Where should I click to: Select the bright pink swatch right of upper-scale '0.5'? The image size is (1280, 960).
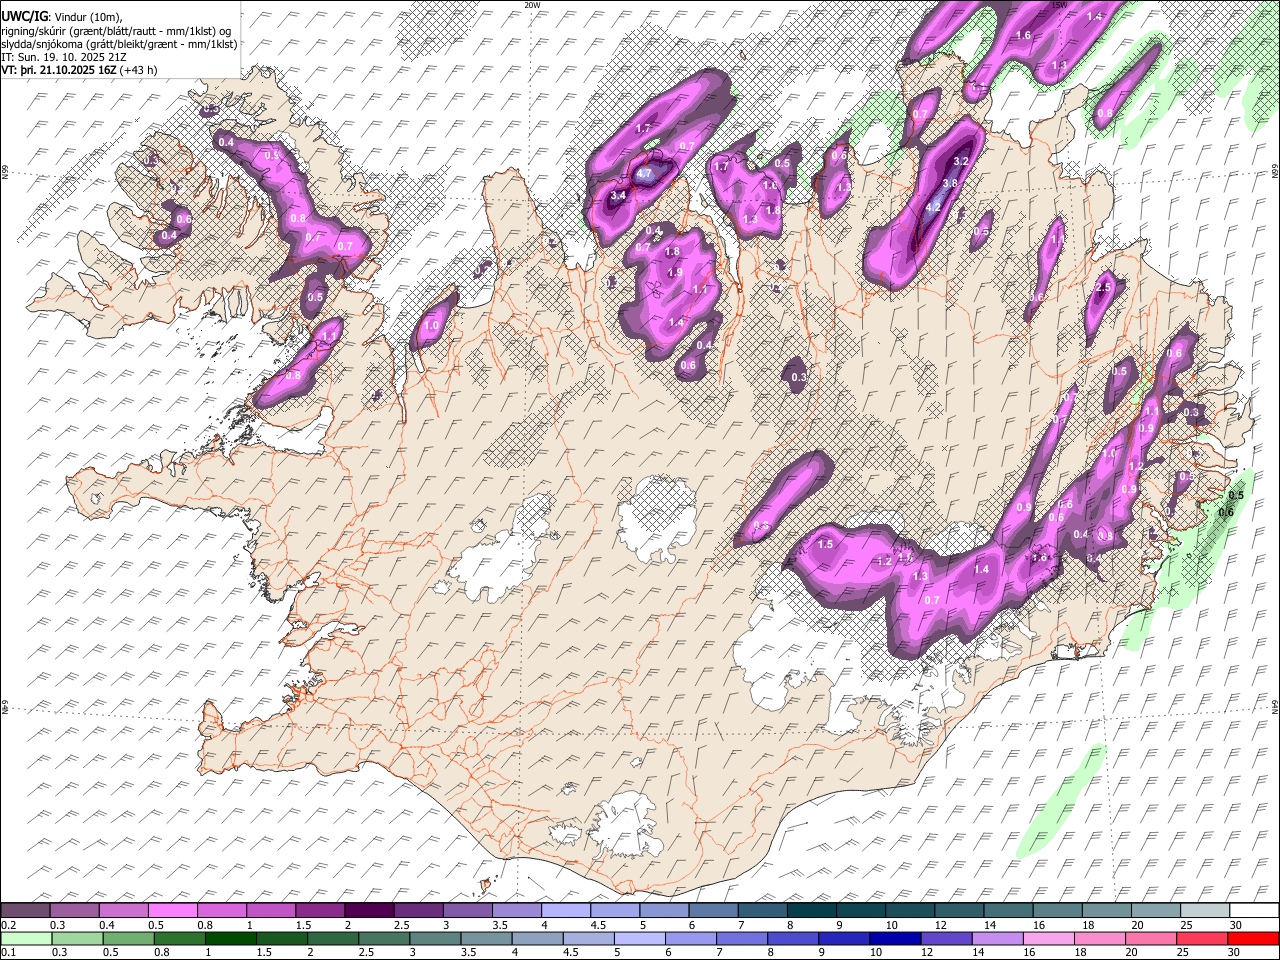(x=175, y=911)
